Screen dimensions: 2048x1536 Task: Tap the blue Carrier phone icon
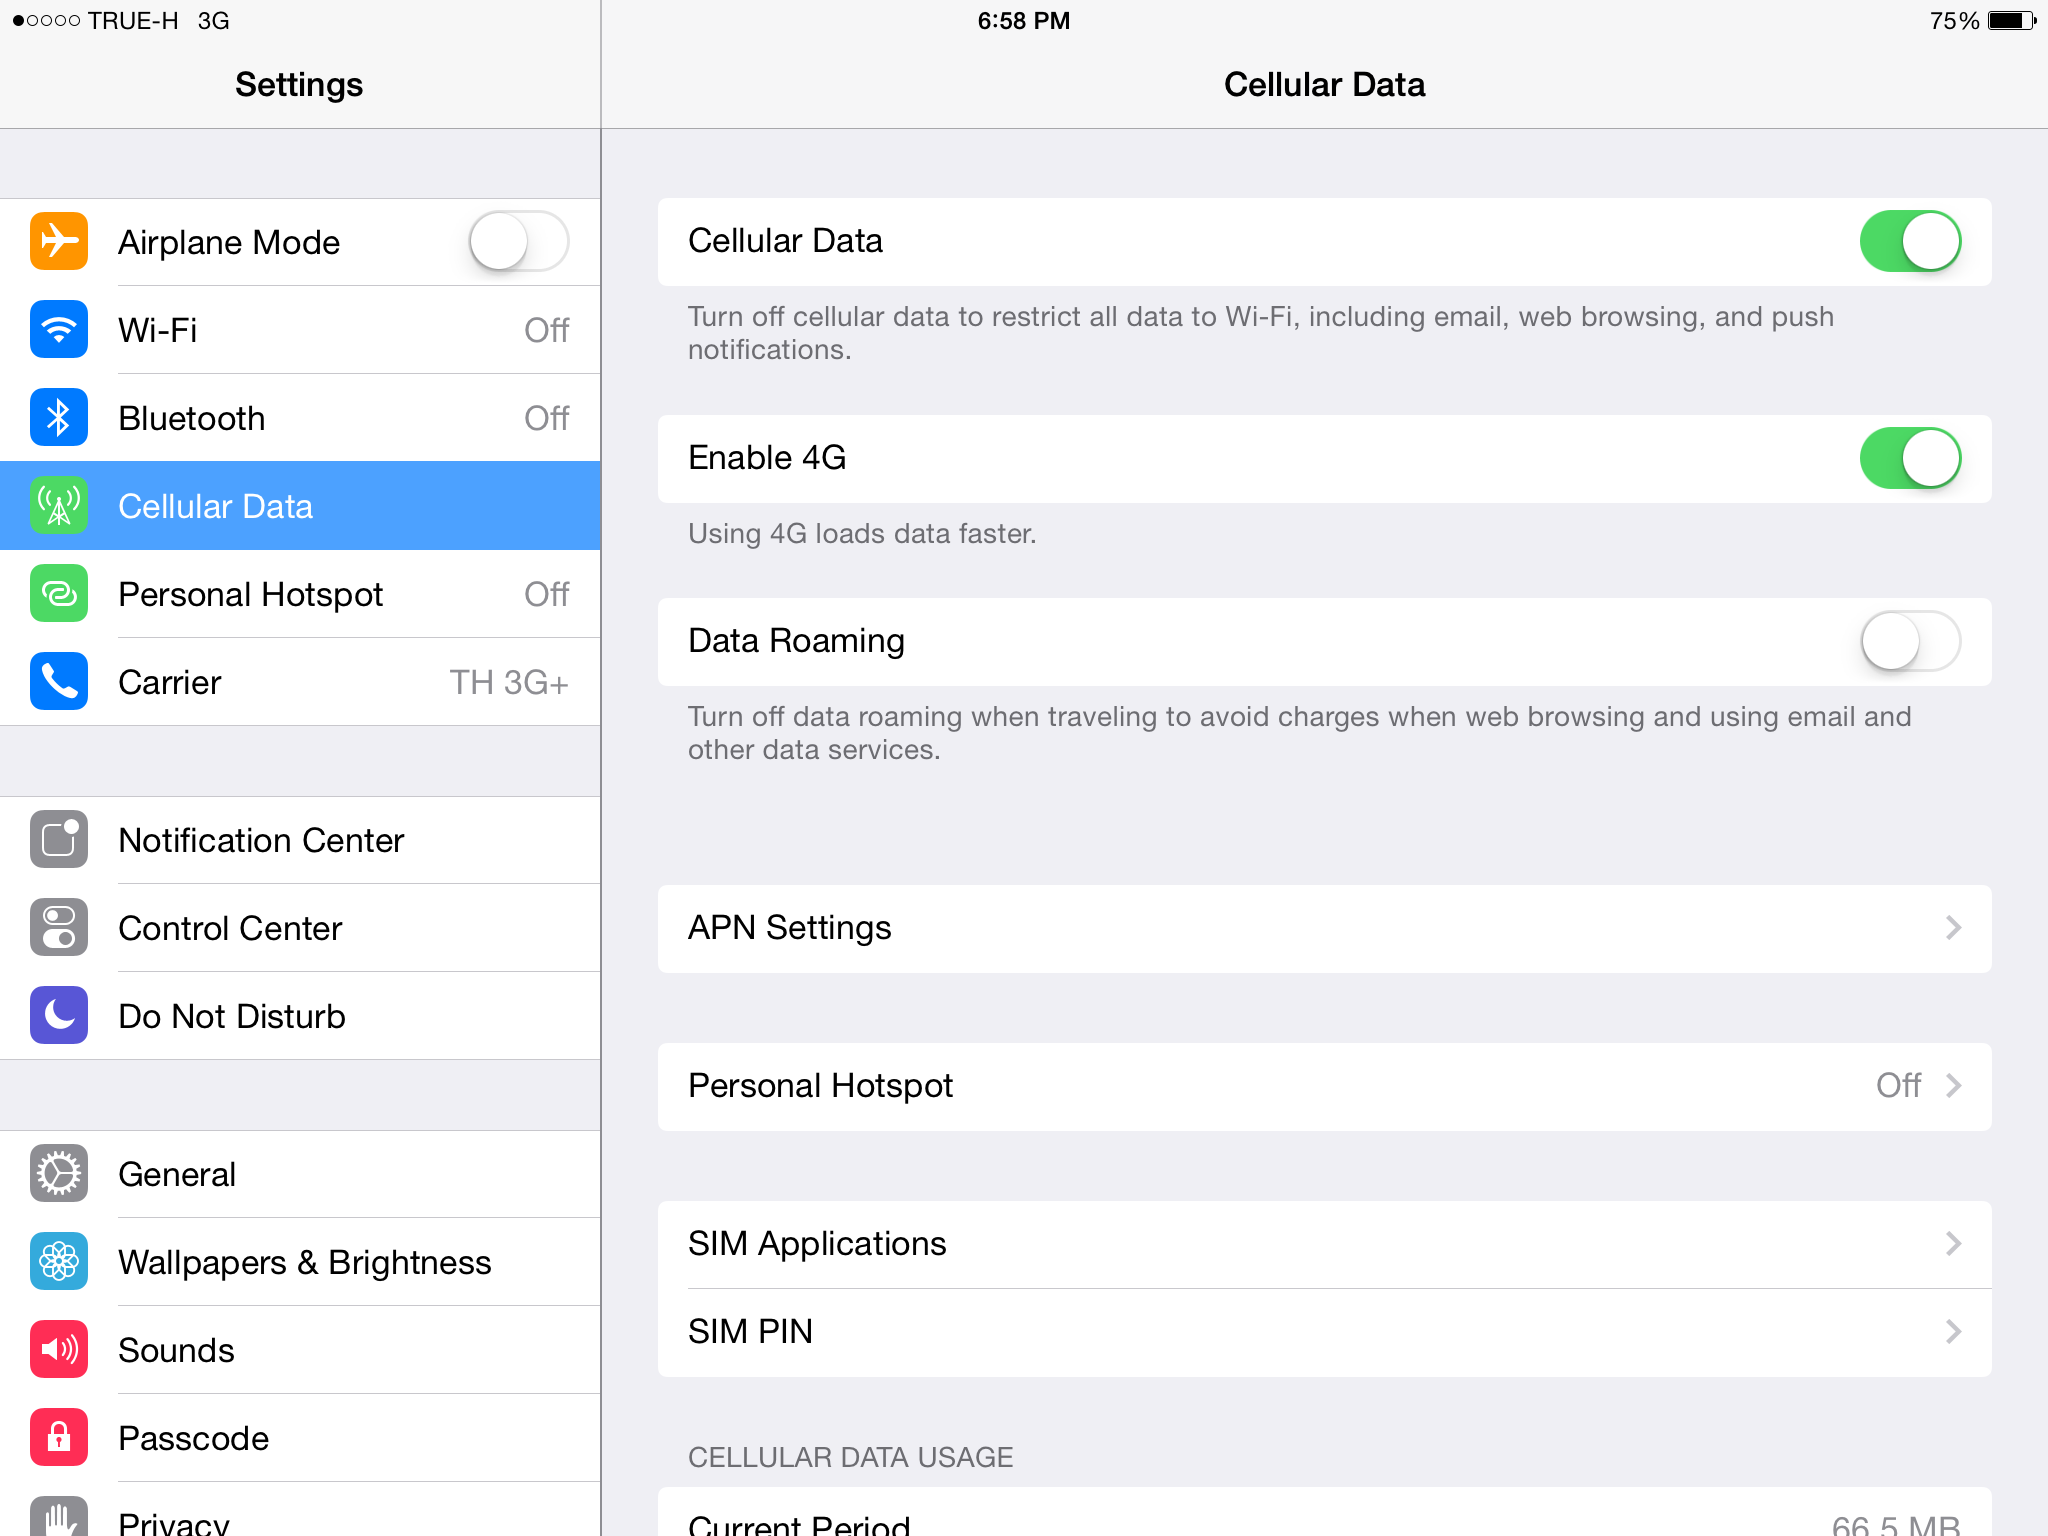59,681
